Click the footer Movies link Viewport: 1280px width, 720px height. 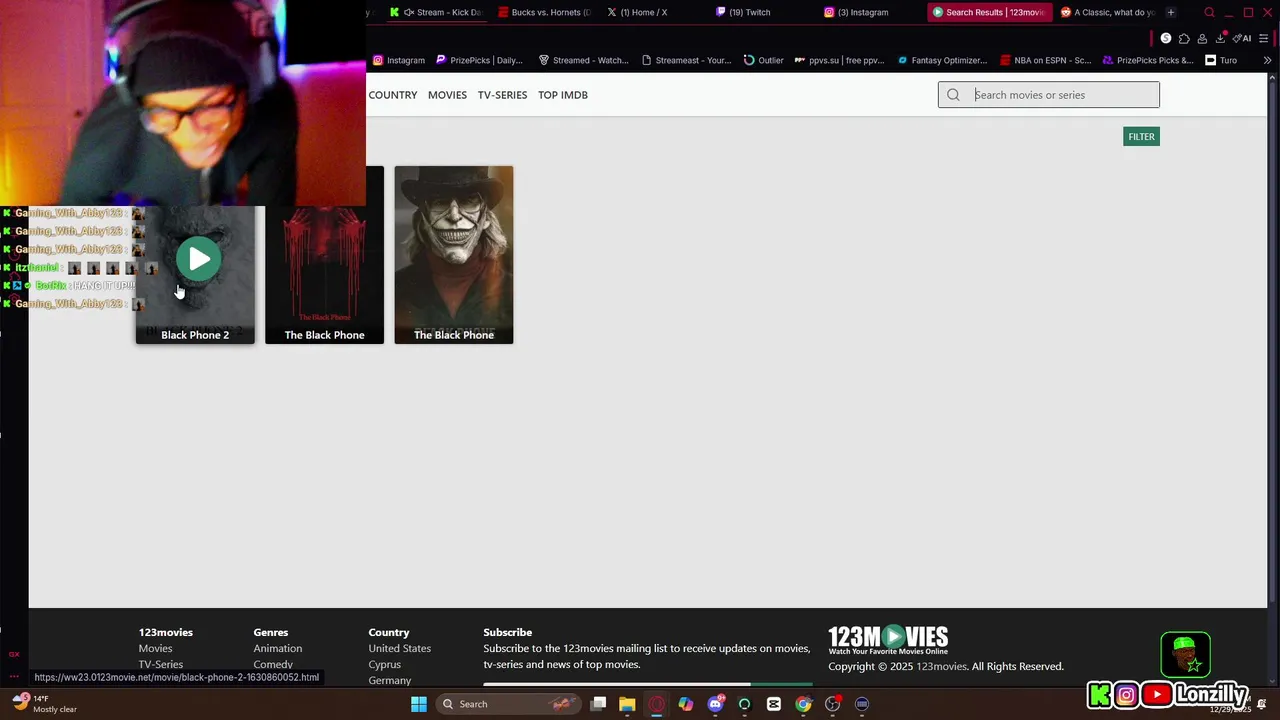tap(155, 648)
